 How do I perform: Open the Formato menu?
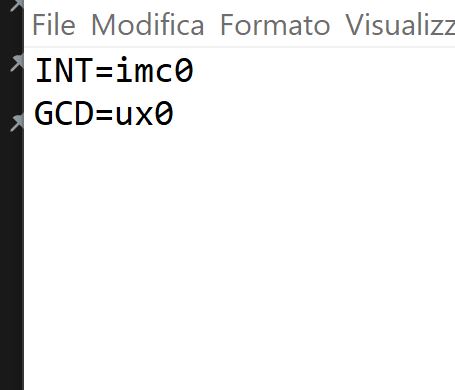click(x=275, y=25)
